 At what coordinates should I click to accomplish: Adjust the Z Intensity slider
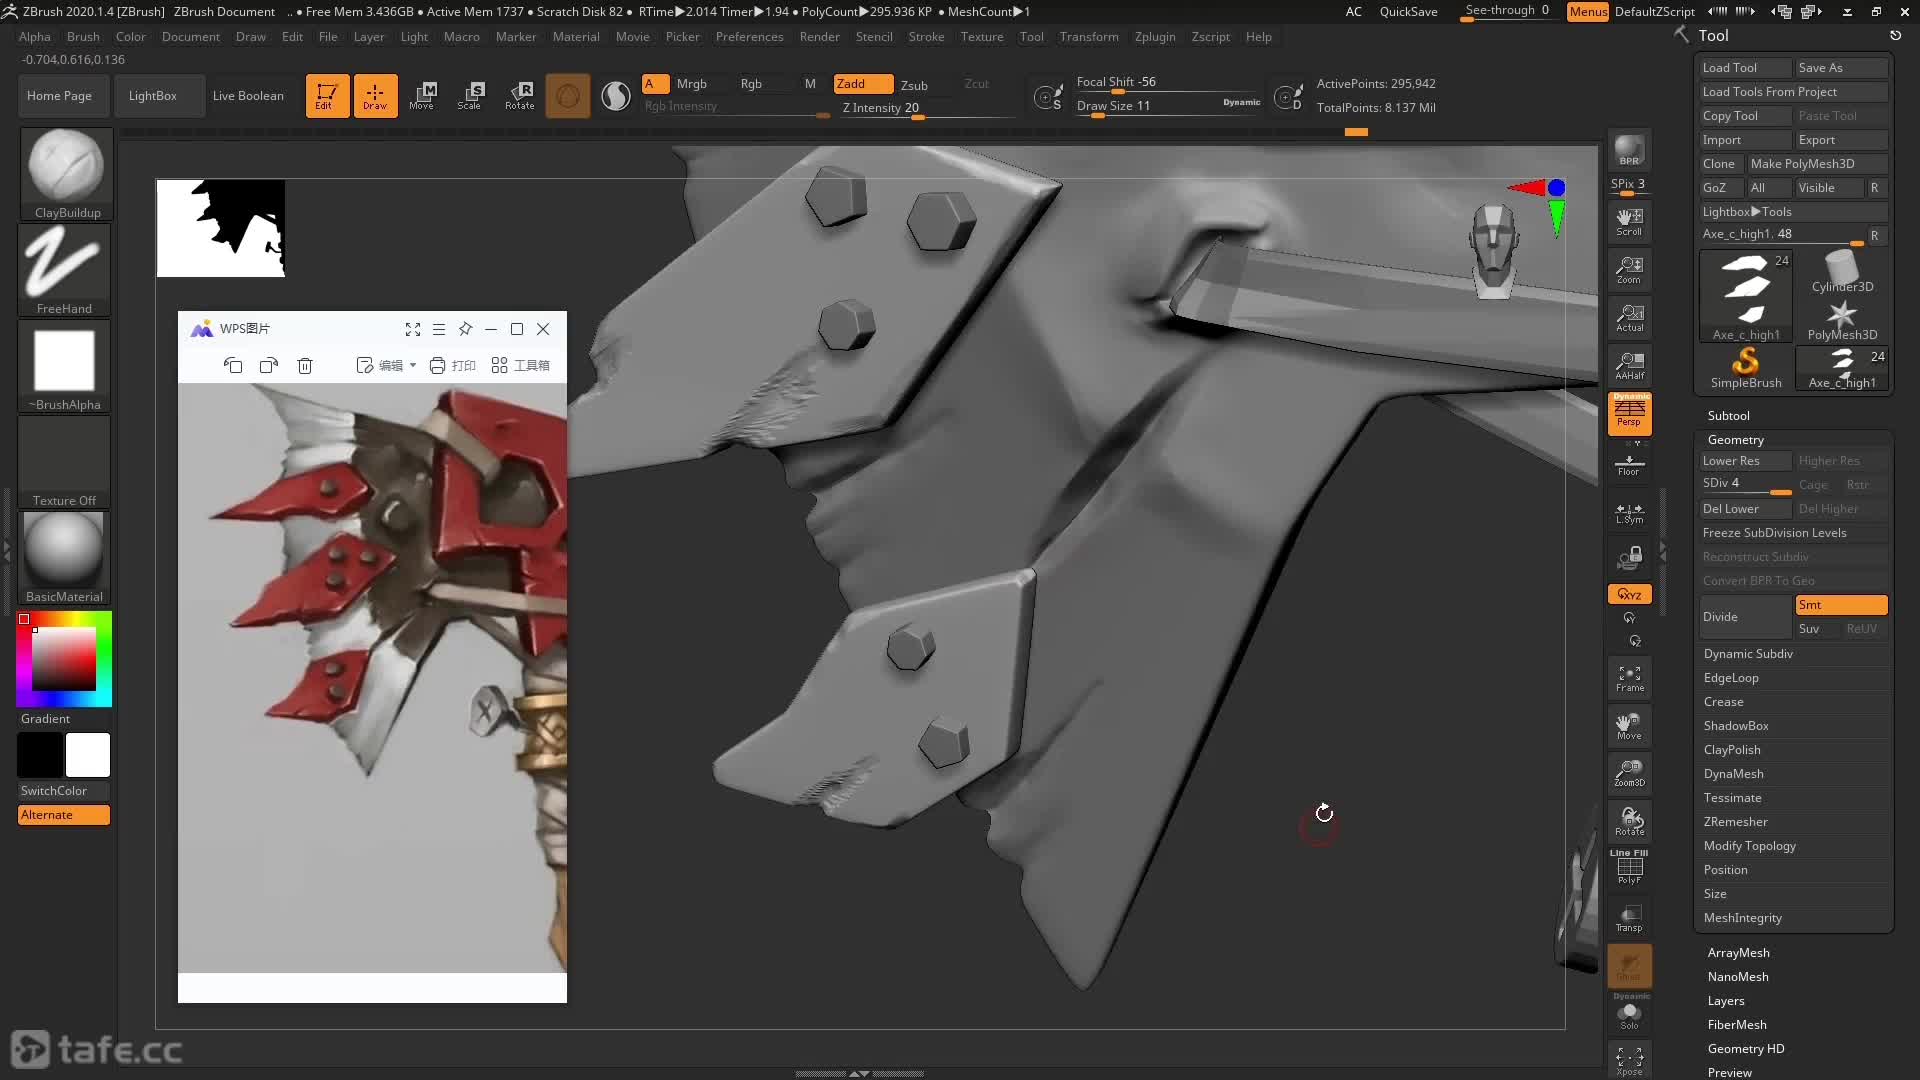pos(927,108)
